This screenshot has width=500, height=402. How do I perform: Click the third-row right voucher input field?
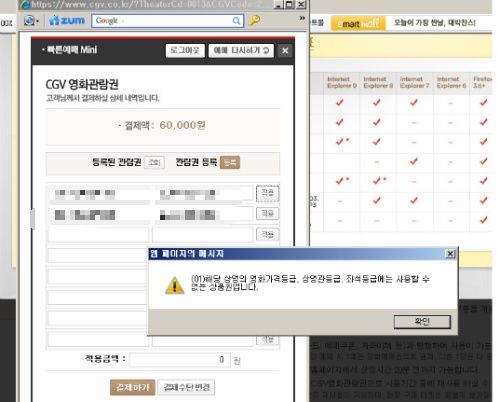coord(202,235)
